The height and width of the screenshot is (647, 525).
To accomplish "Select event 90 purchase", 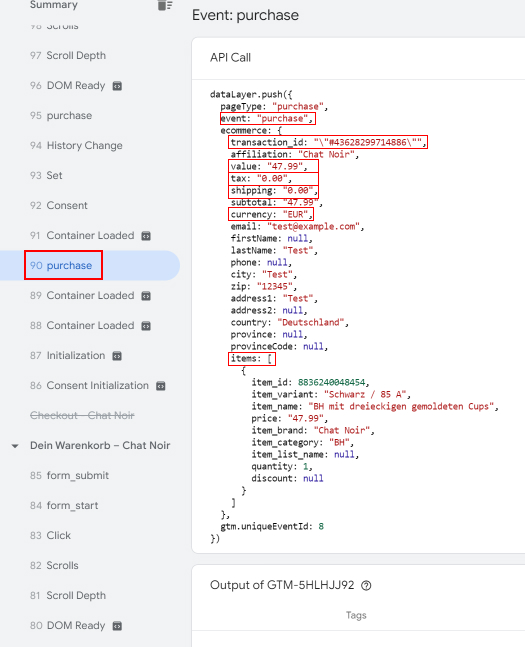I will 61,265.
